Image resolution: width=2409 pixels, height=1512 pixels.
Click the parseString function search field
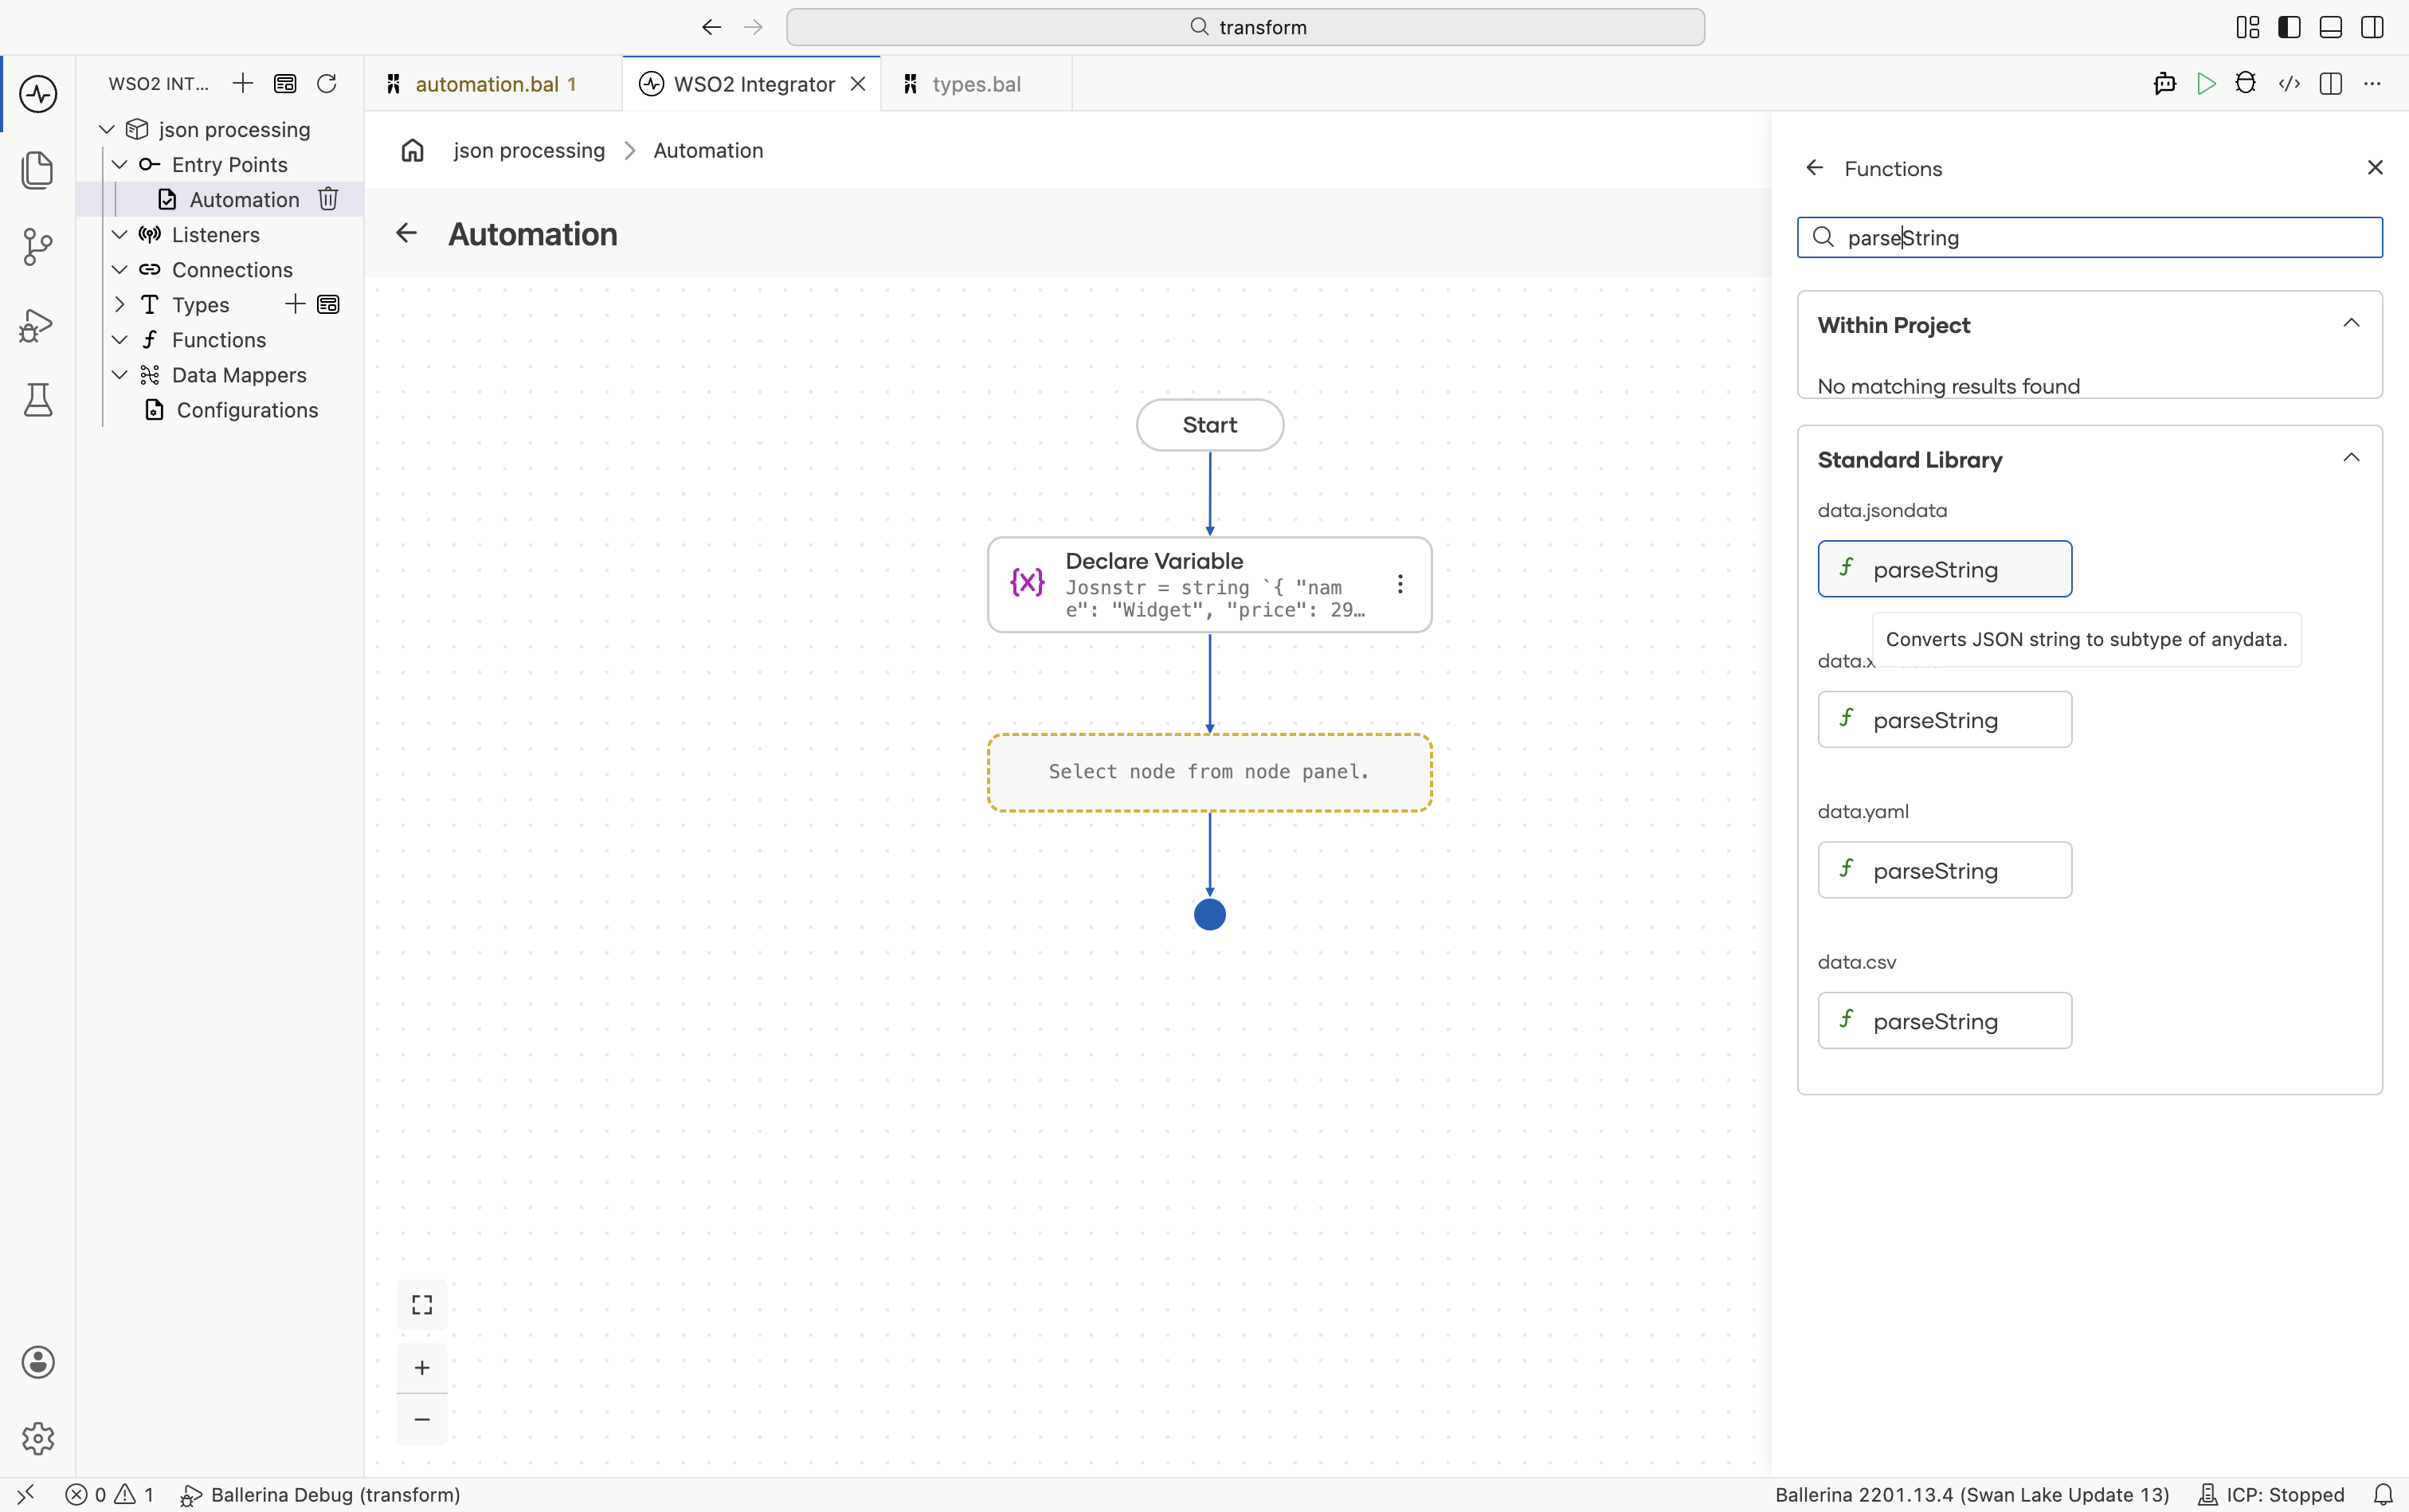click(x=2089, y=237)
